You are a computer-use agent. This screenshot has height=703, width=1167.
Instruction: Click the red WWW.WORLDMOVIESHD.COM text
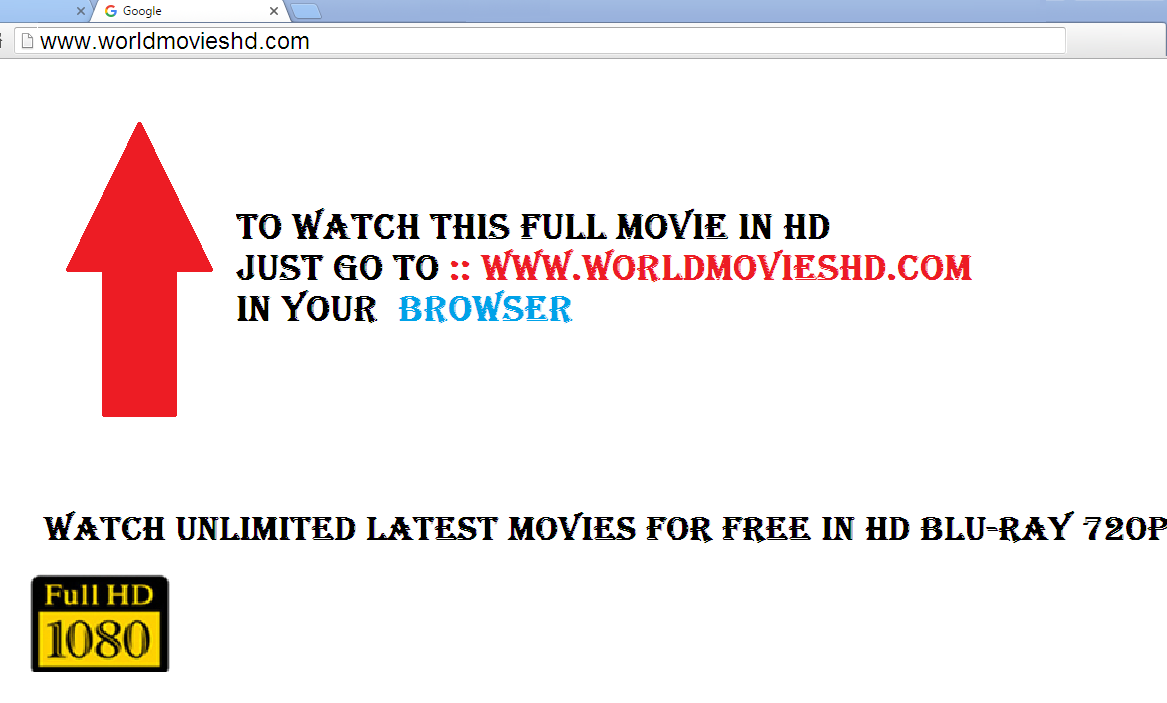coord(726,268)
